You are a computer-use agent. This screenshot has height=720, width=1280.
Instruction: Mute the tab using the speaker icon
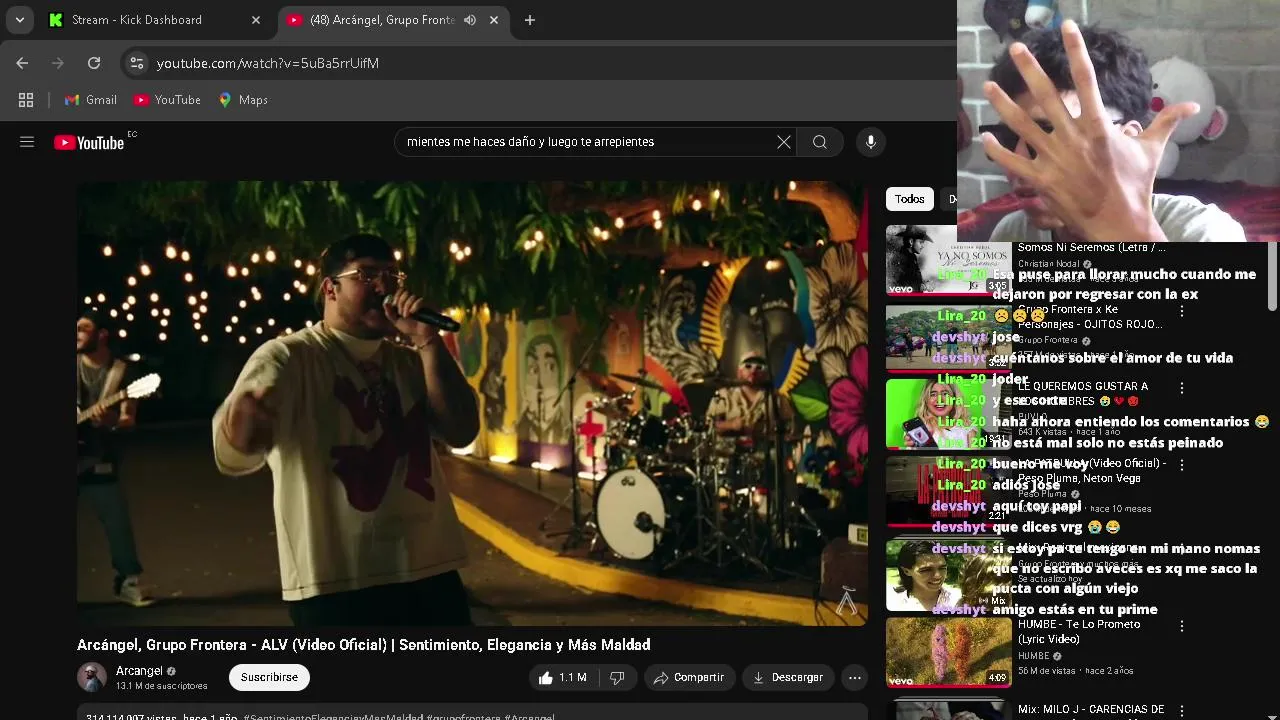point(470,20)
